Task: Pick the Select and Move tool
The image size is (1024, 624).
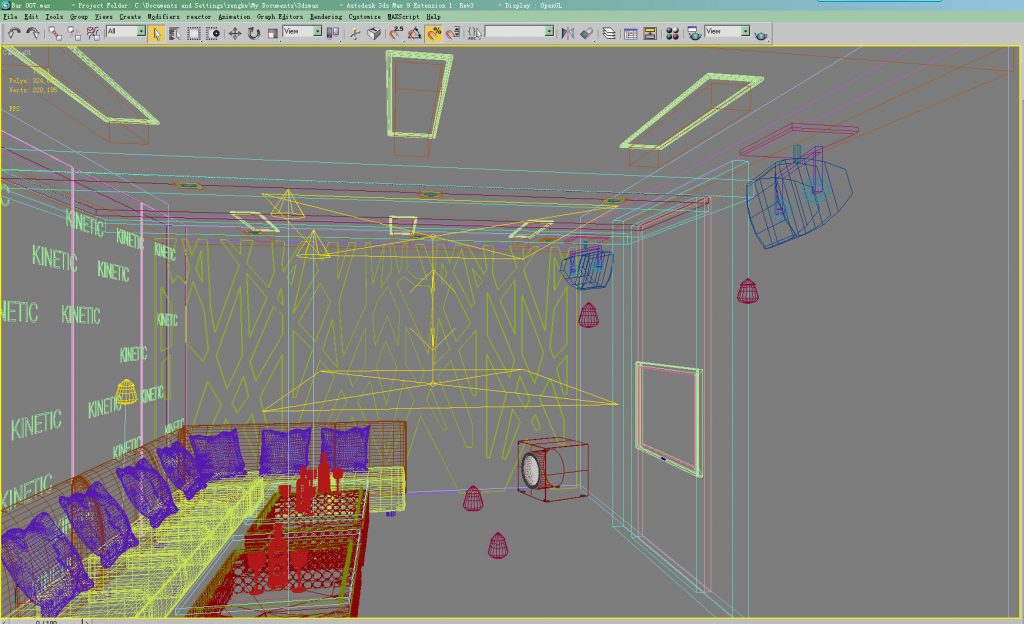Action: pyautogui.click(x=235, y=33)
